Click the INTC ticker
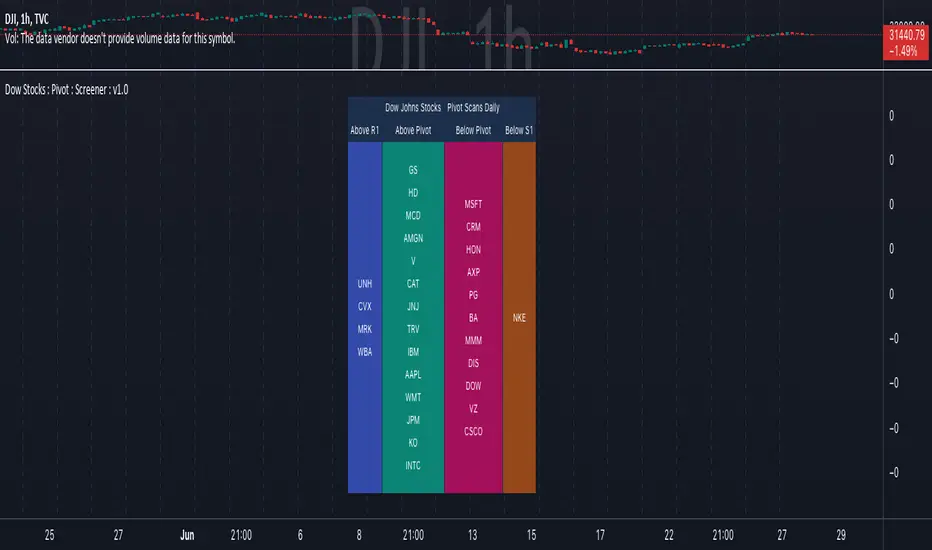Screen dimensions: 932x550 (x=413, y=466)
